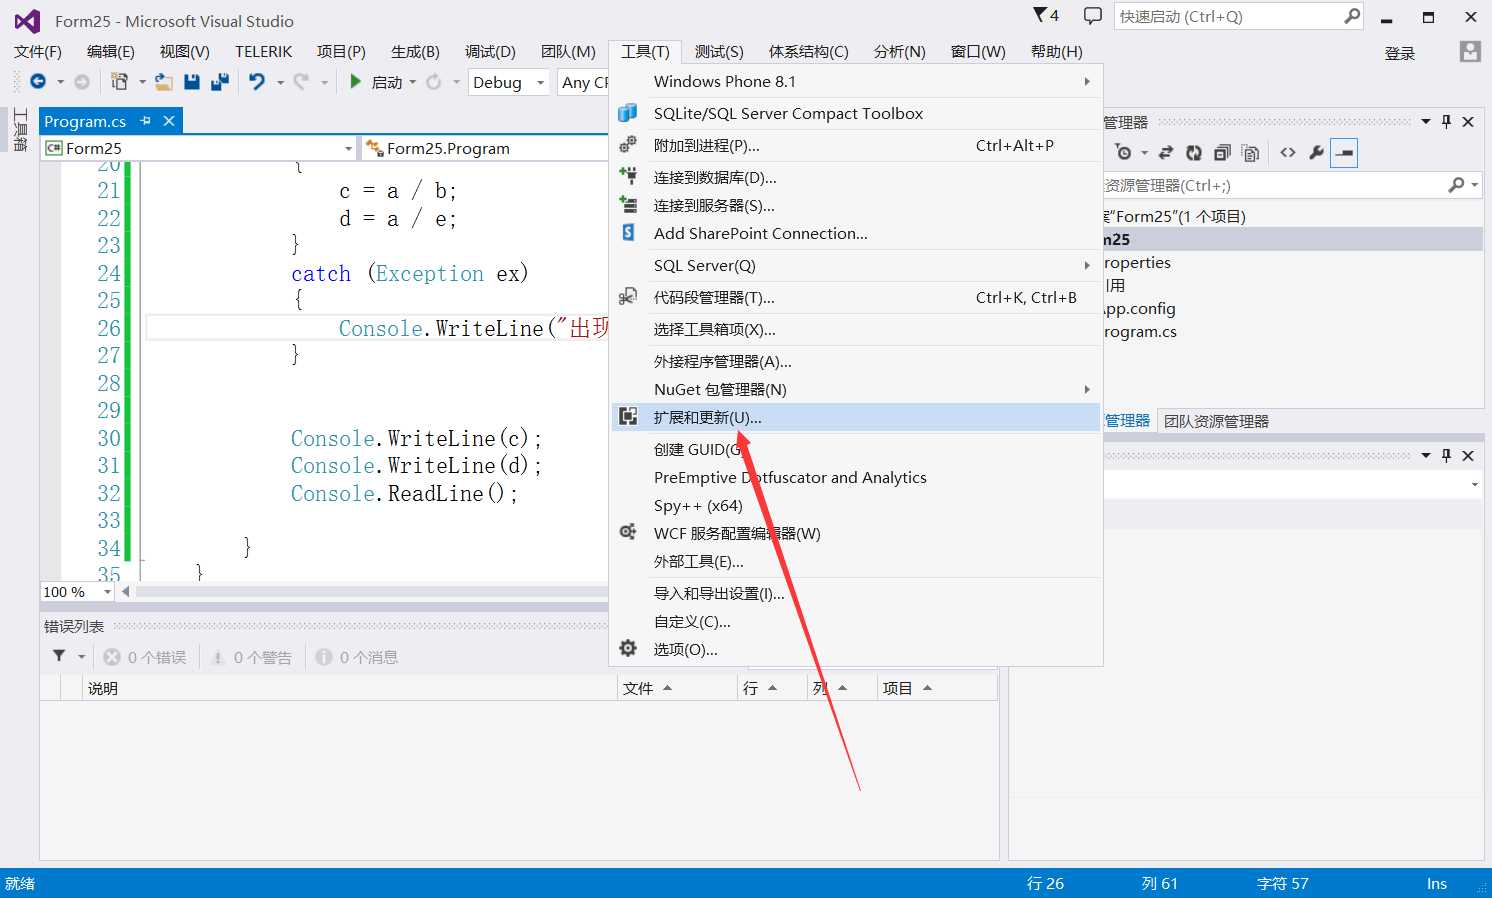Sort the error list by 文件 column
This screenshot has width=1492, height=898.
pyautogui.click(x=677, y=688)
